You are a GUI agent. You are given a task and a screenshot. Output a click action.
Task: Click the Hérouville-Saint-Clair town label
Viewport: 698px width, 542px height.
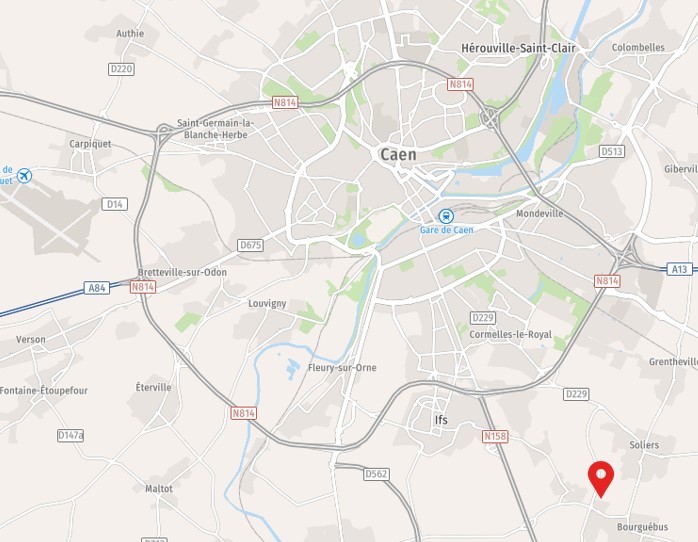point(518,48)
